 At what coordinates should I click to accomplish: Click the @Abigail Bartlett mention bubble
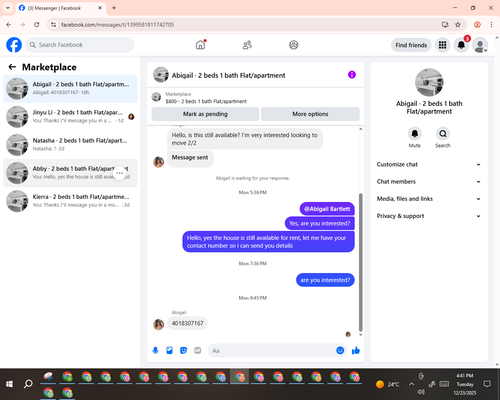point(327,209)
